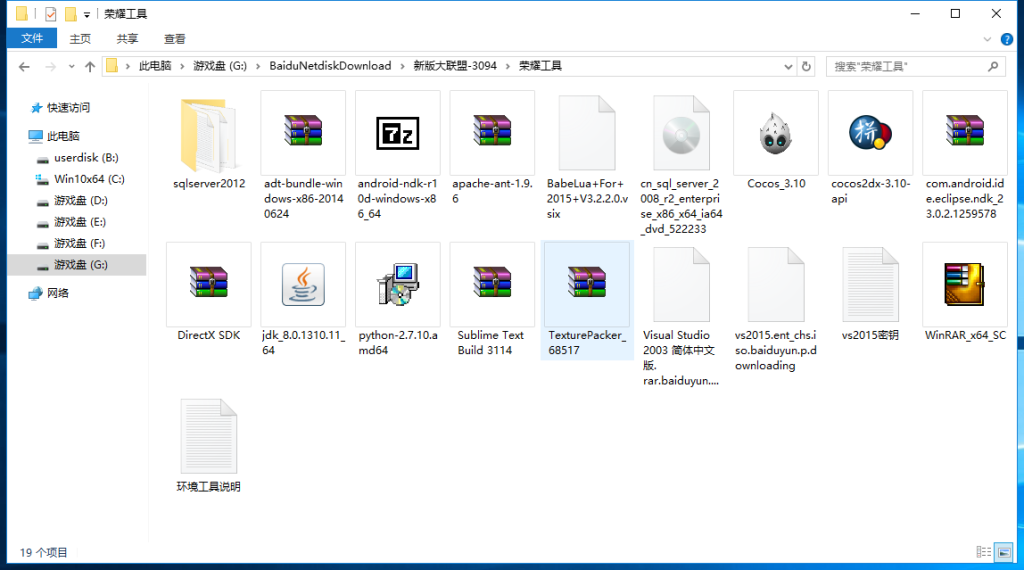This screenshot has width=1024, height=570.
Task: Open Explorer help button
Action: (x=1007, y=39)
